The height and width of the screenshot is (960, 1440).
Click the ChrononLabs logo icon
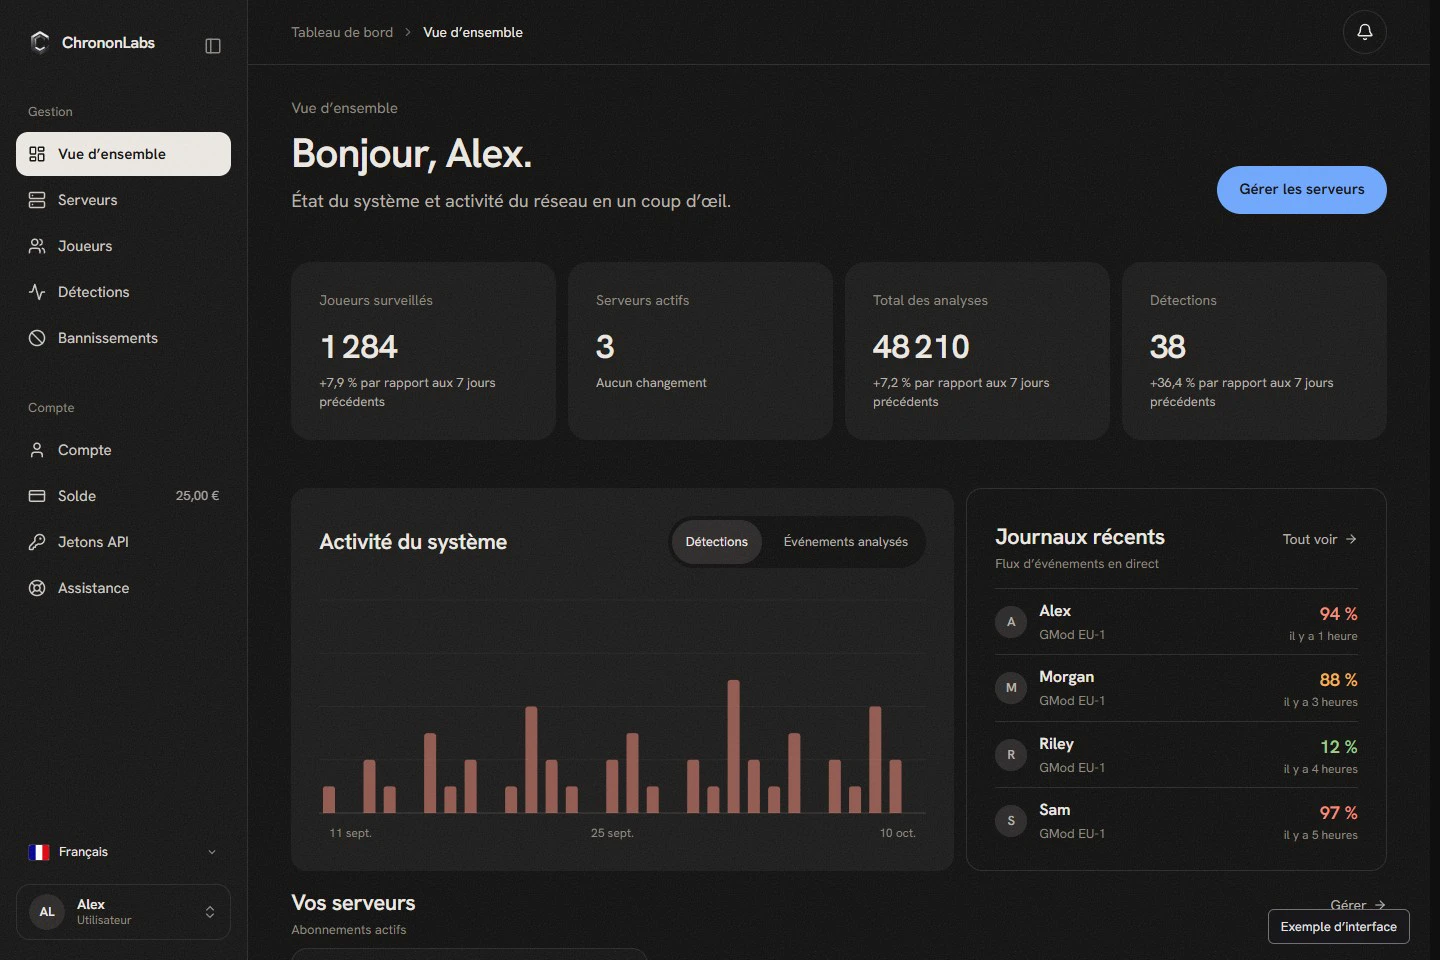pos(40,42)
